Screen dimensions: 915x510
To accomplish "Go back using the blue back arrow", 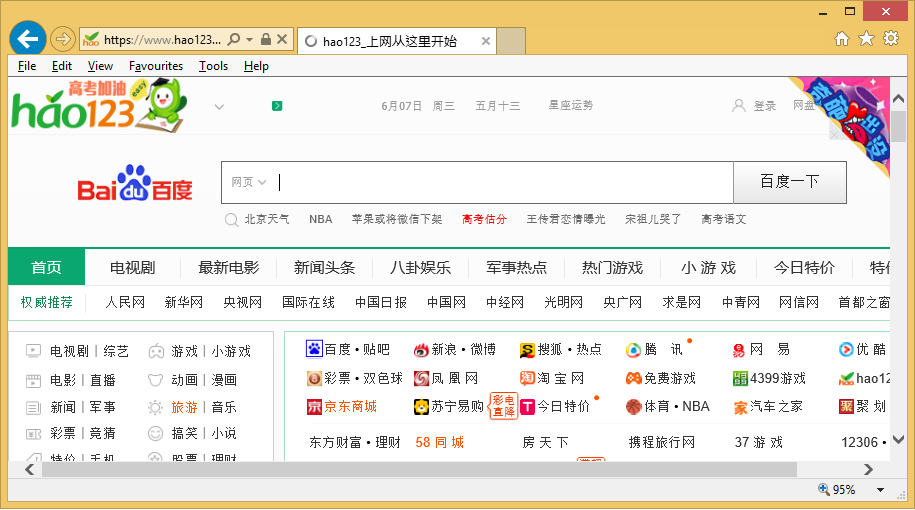I will click(27, 39).
